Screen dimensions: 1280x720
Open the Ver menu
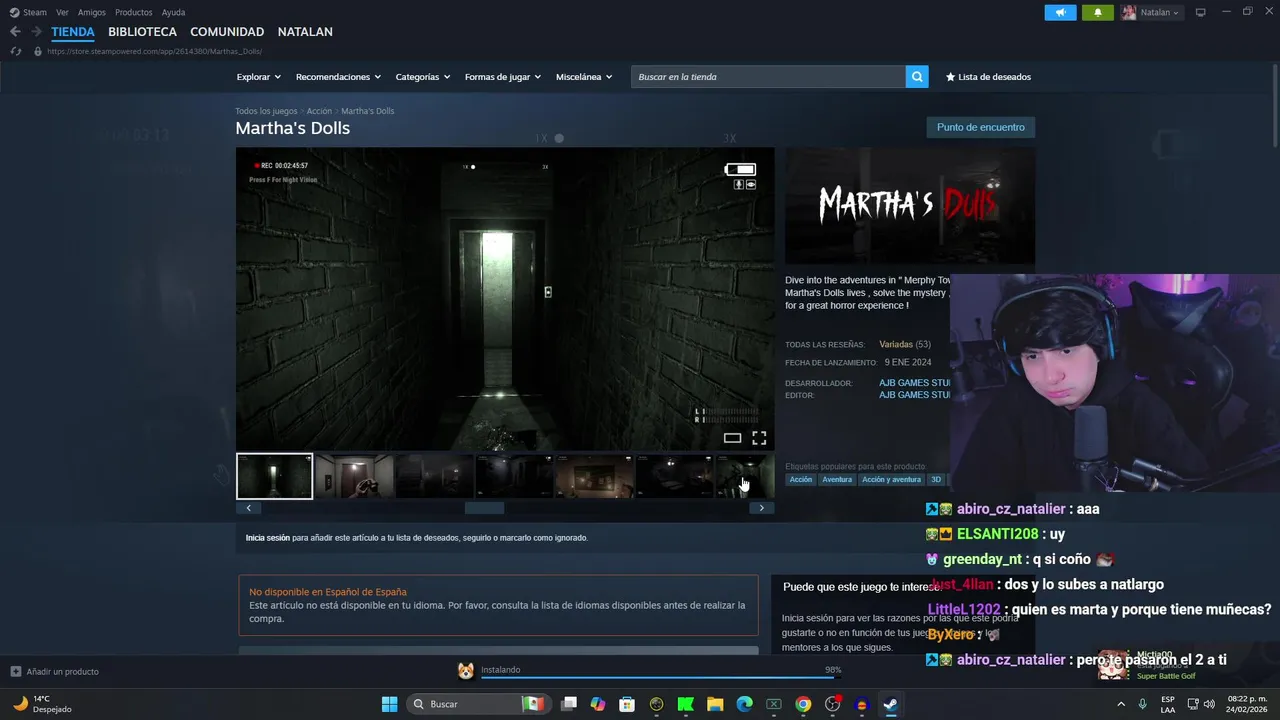[62, 12]
